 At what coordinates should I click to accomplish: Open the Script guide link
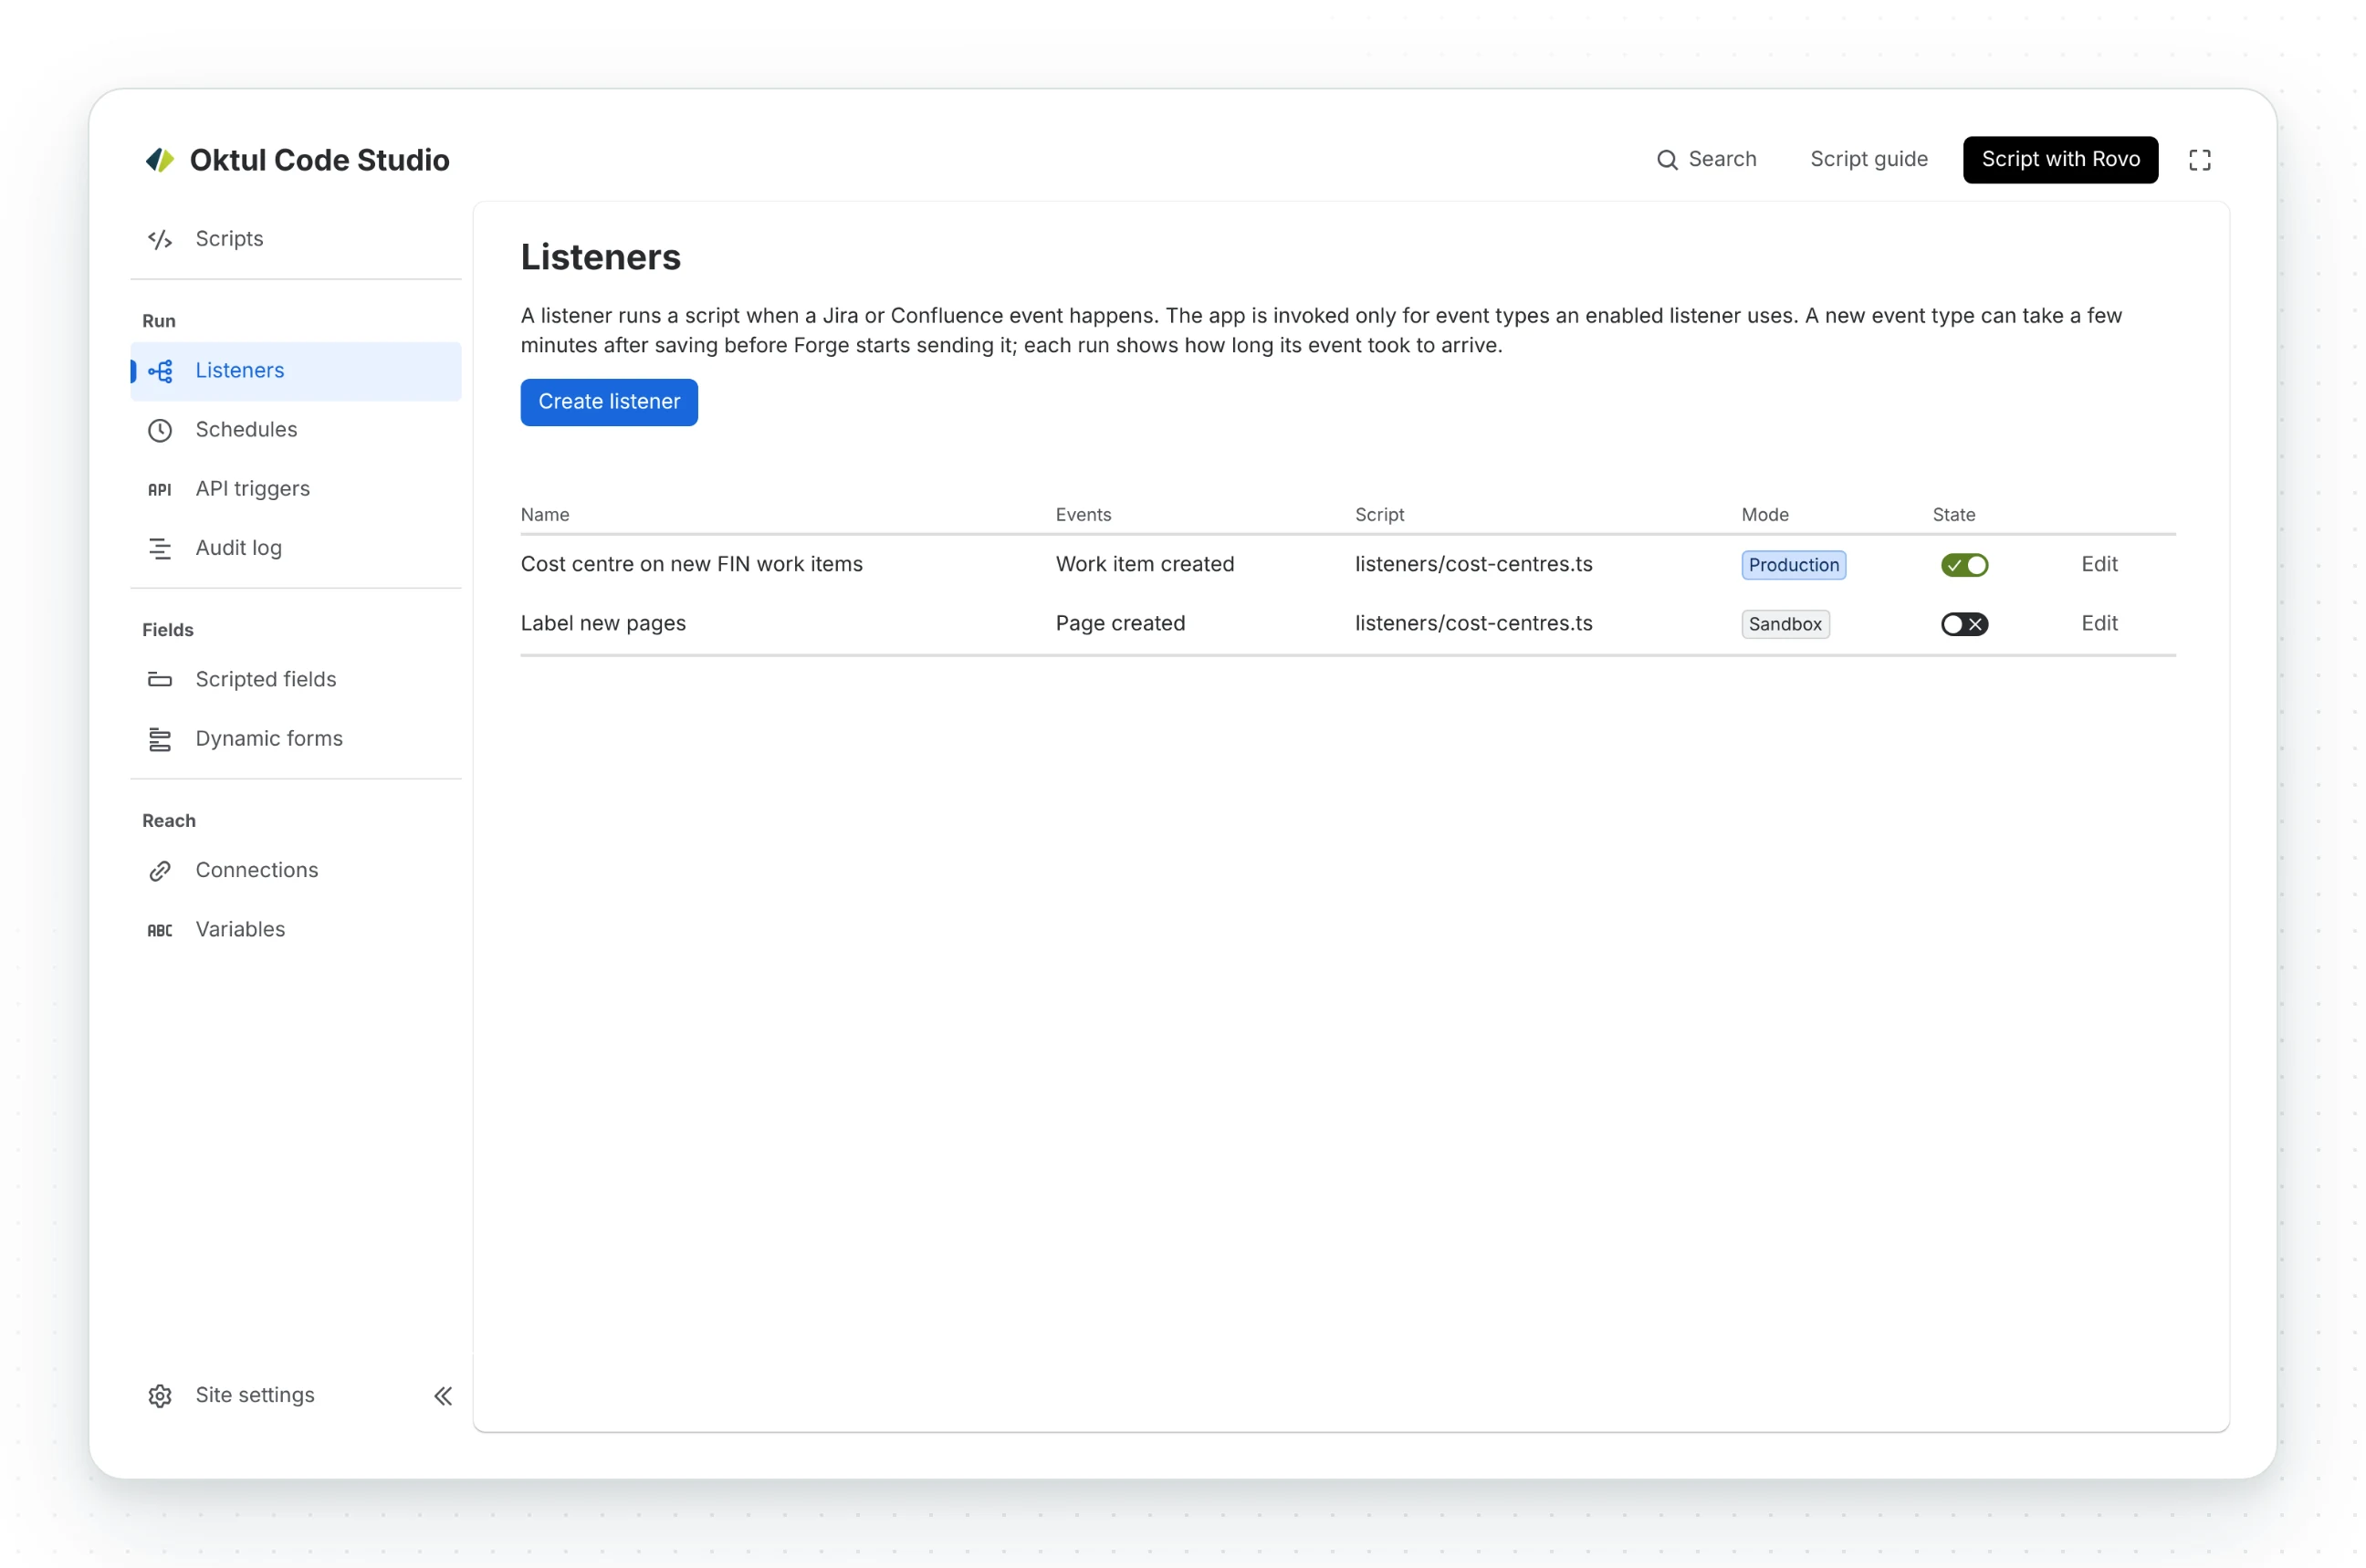click(1869, 160)
